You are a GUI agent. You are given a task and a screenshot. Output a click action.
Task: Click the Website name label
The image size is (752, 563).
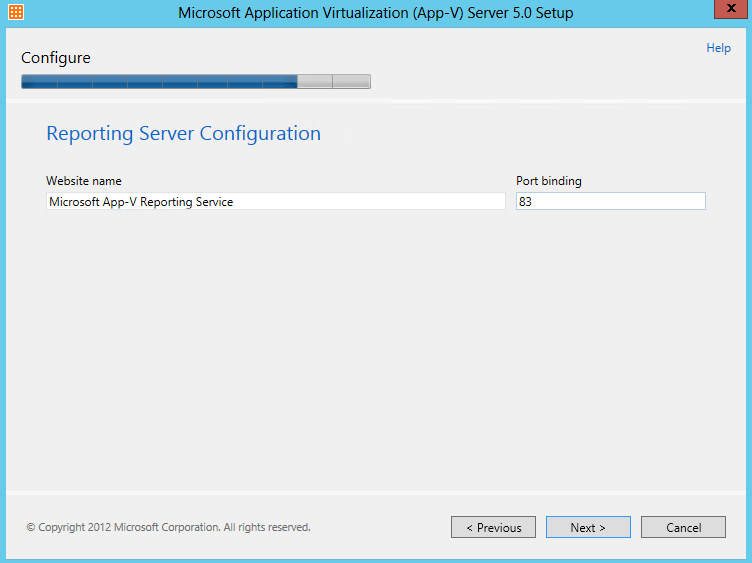(83, 181)
